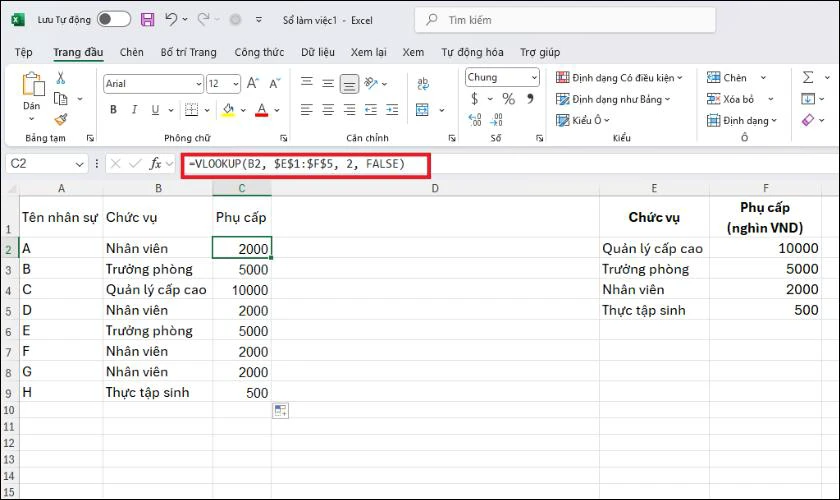Click the Align Left icon
This screenshot has height=500, width=840.
pos(306,110)
